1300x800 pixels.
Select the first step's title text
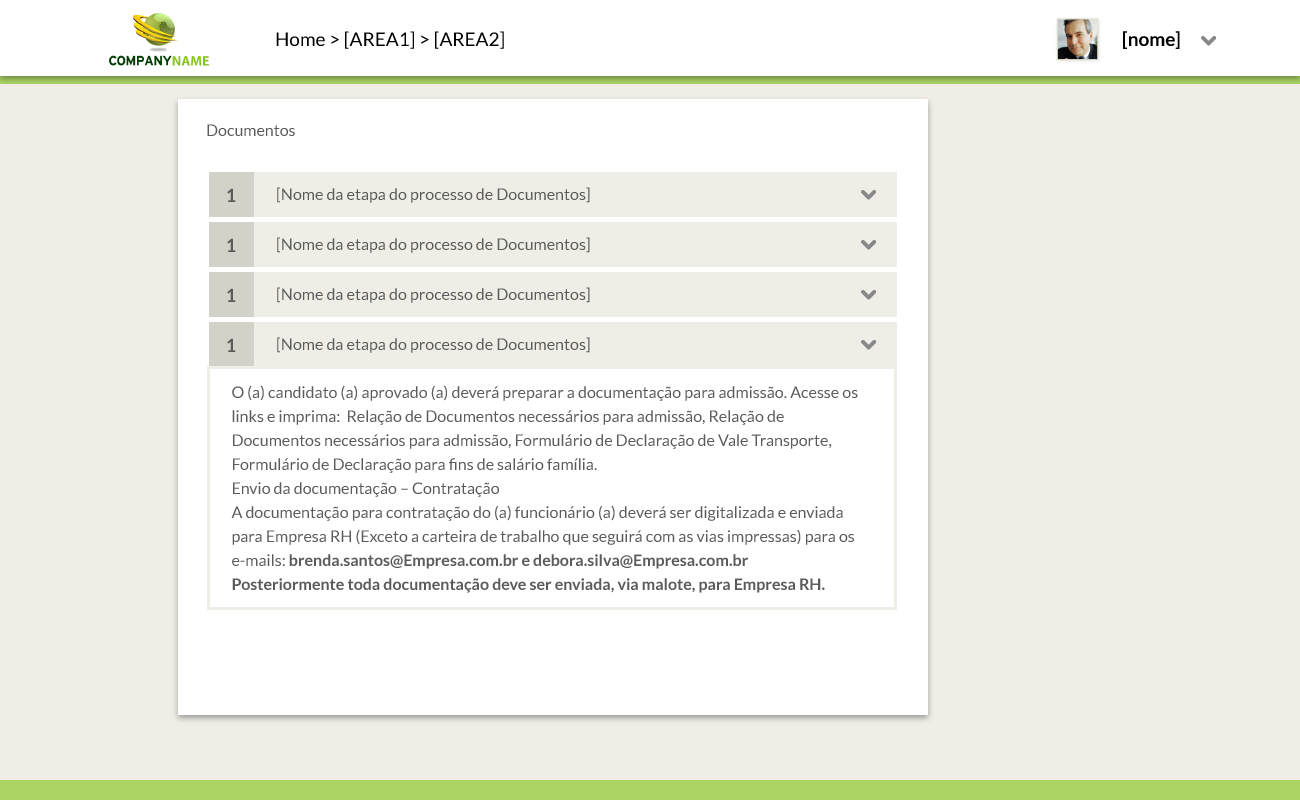433,194
